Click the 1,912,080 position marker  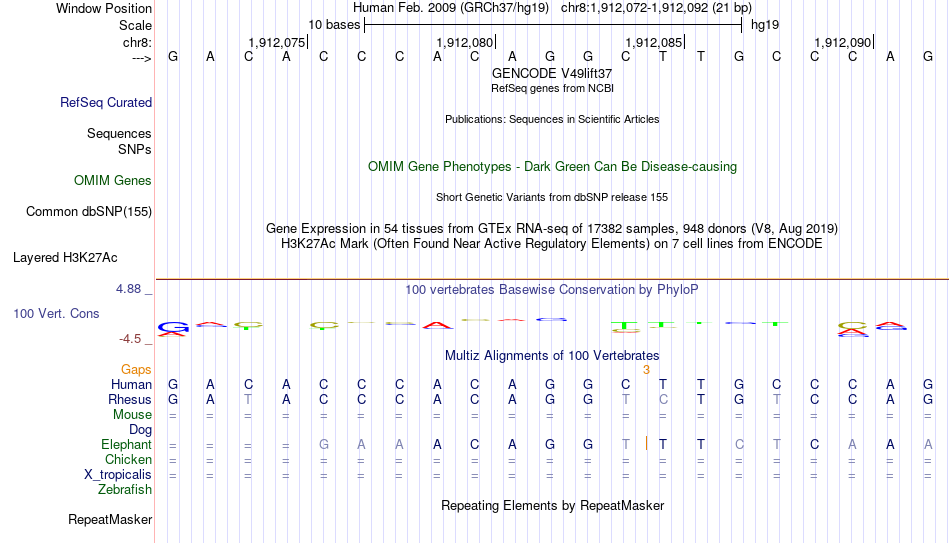465,42
